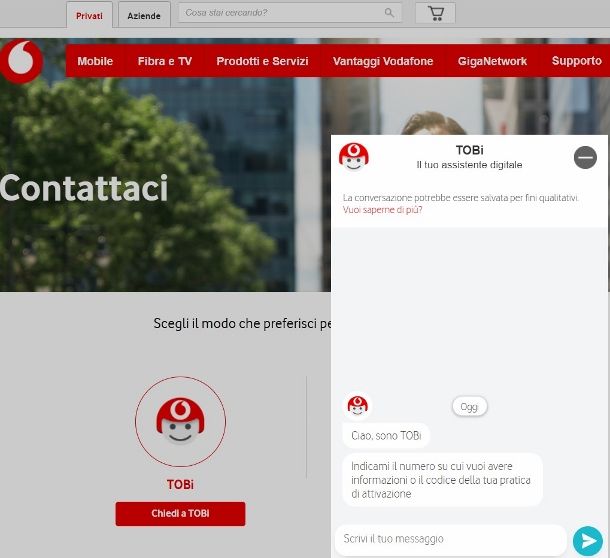Click the Vodafone logo
Viewport: 610px width, 558px height.
coord(21,61)
